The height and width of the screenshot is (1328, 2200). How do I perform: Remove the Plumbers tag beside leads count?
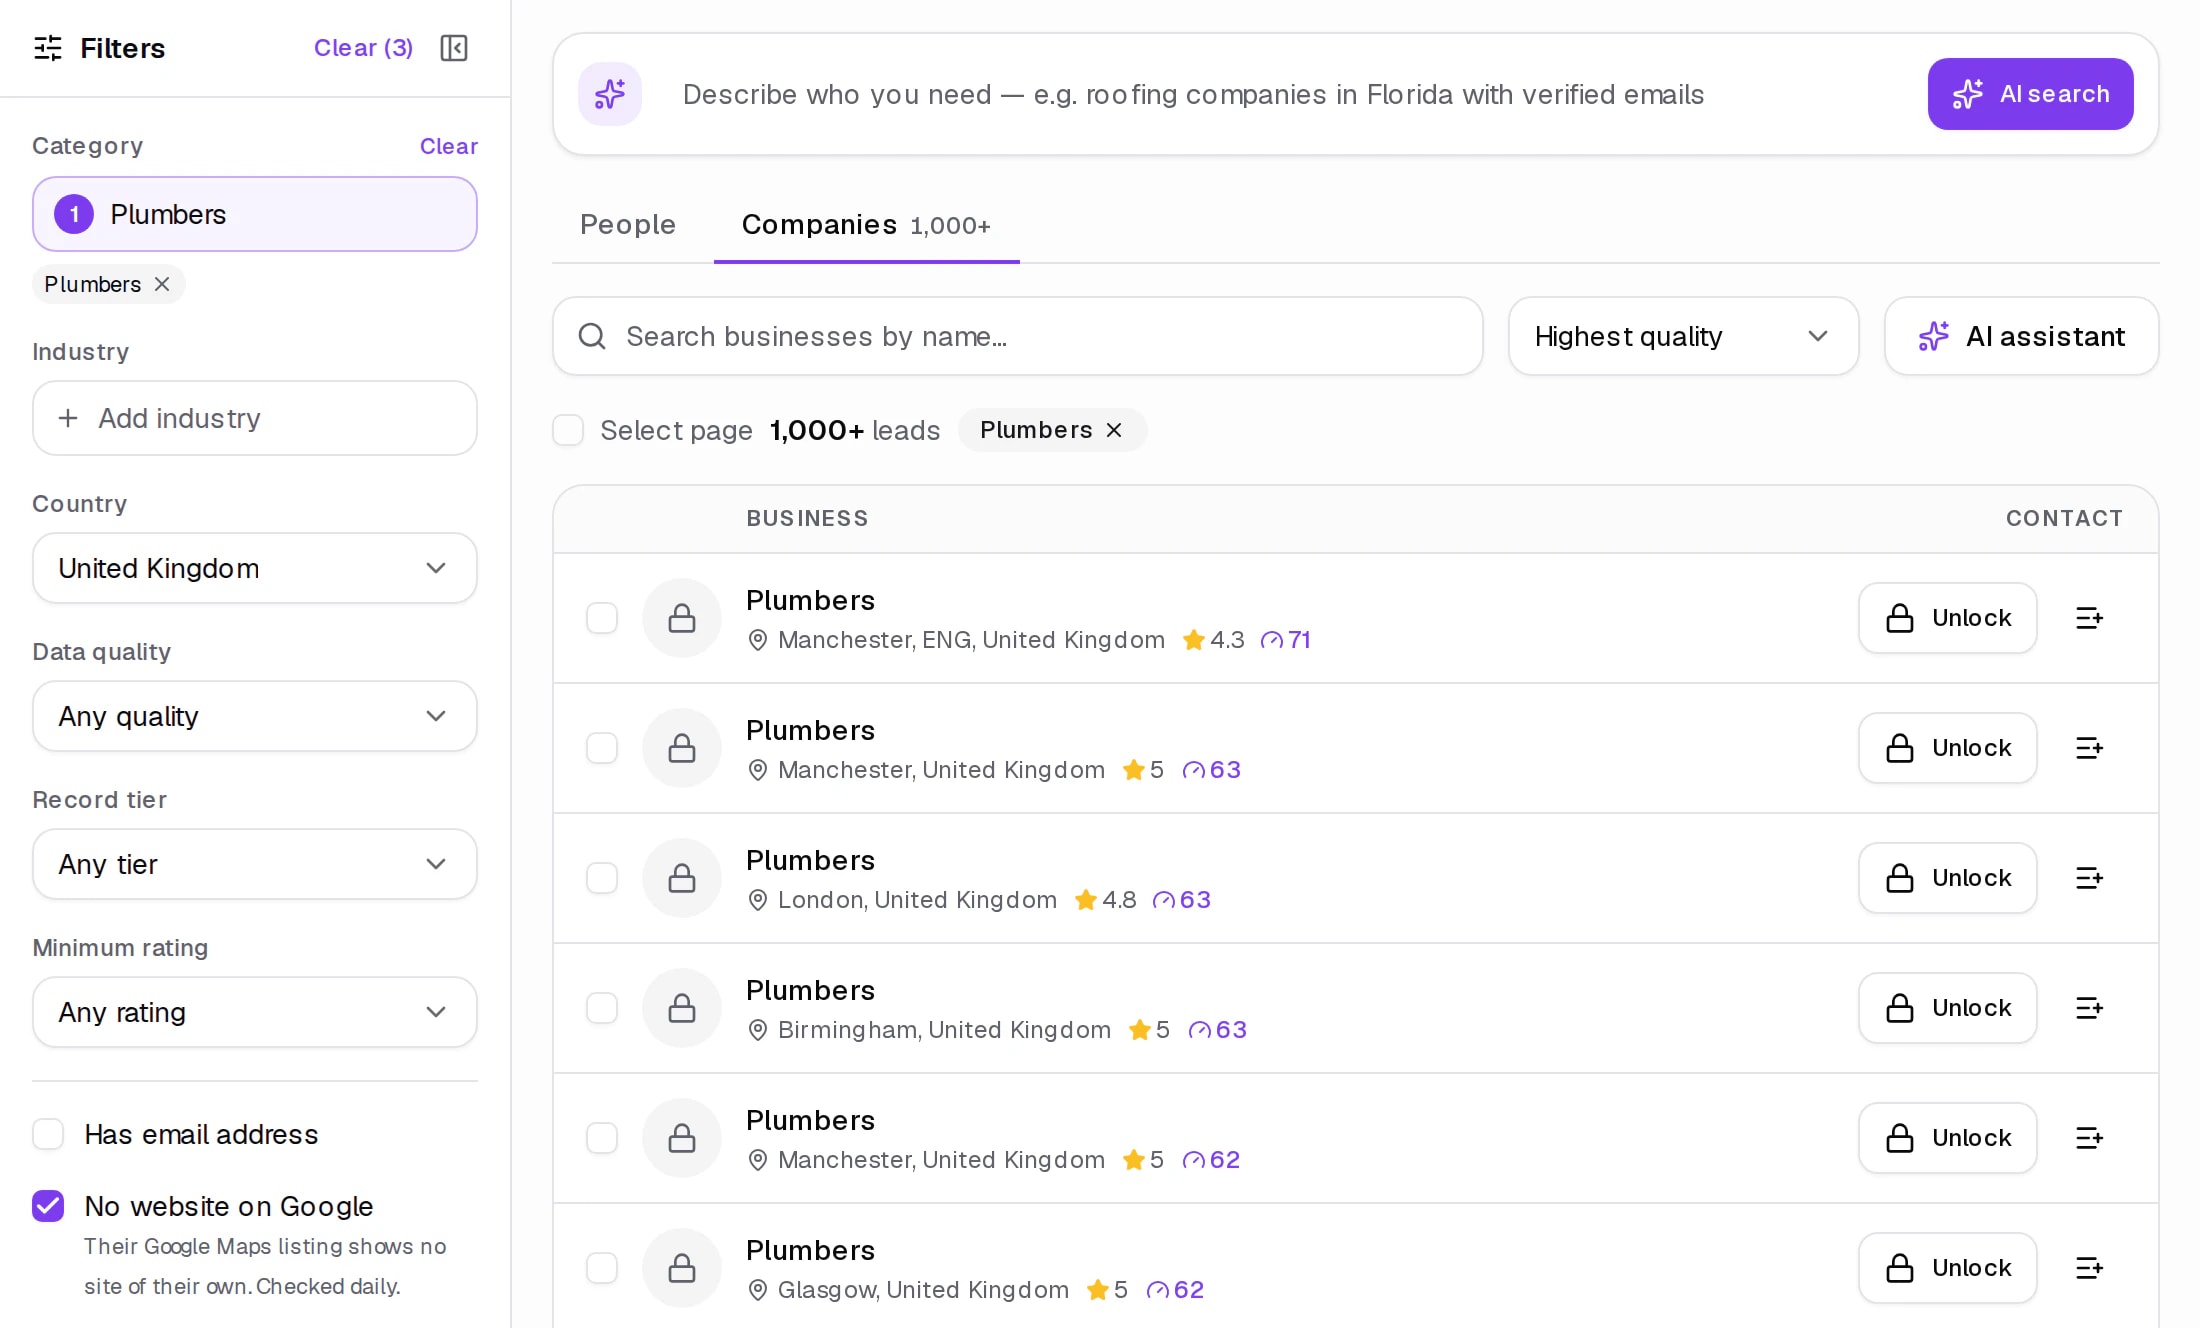(1114, 430)
